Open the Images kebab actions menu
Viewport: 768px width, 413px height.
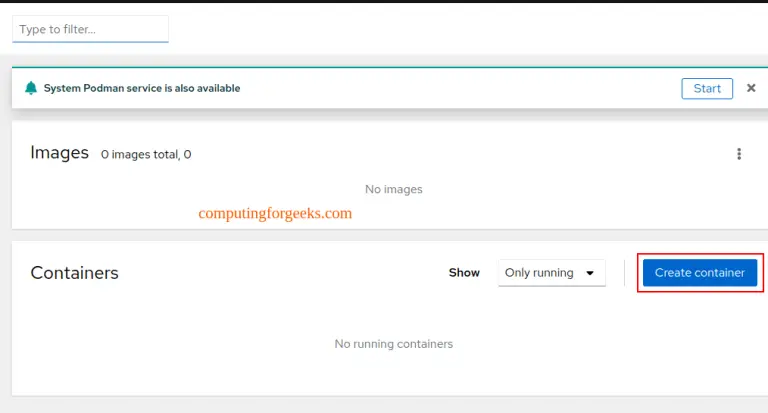coord(739,154)
